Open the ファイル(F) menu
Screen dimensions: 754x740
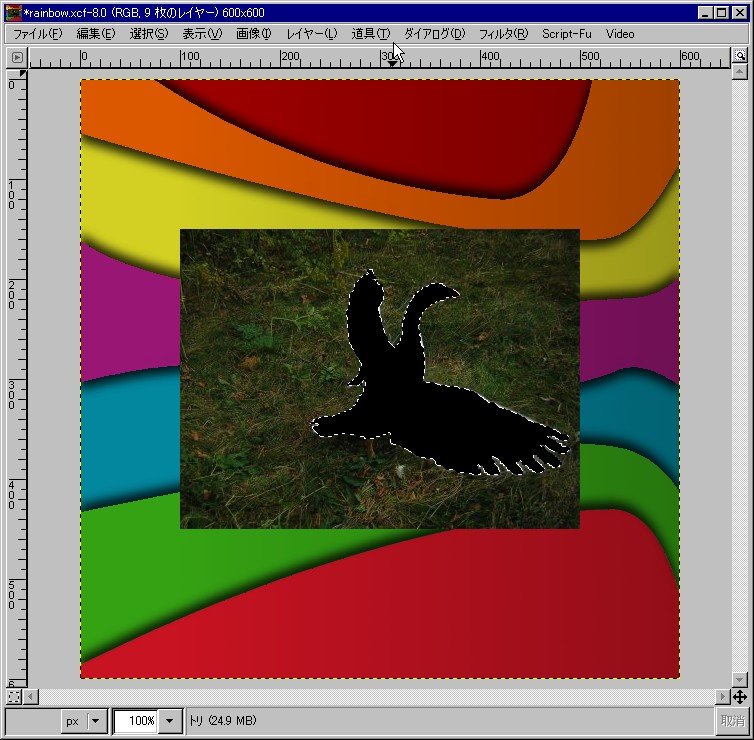tap(37, 34)
